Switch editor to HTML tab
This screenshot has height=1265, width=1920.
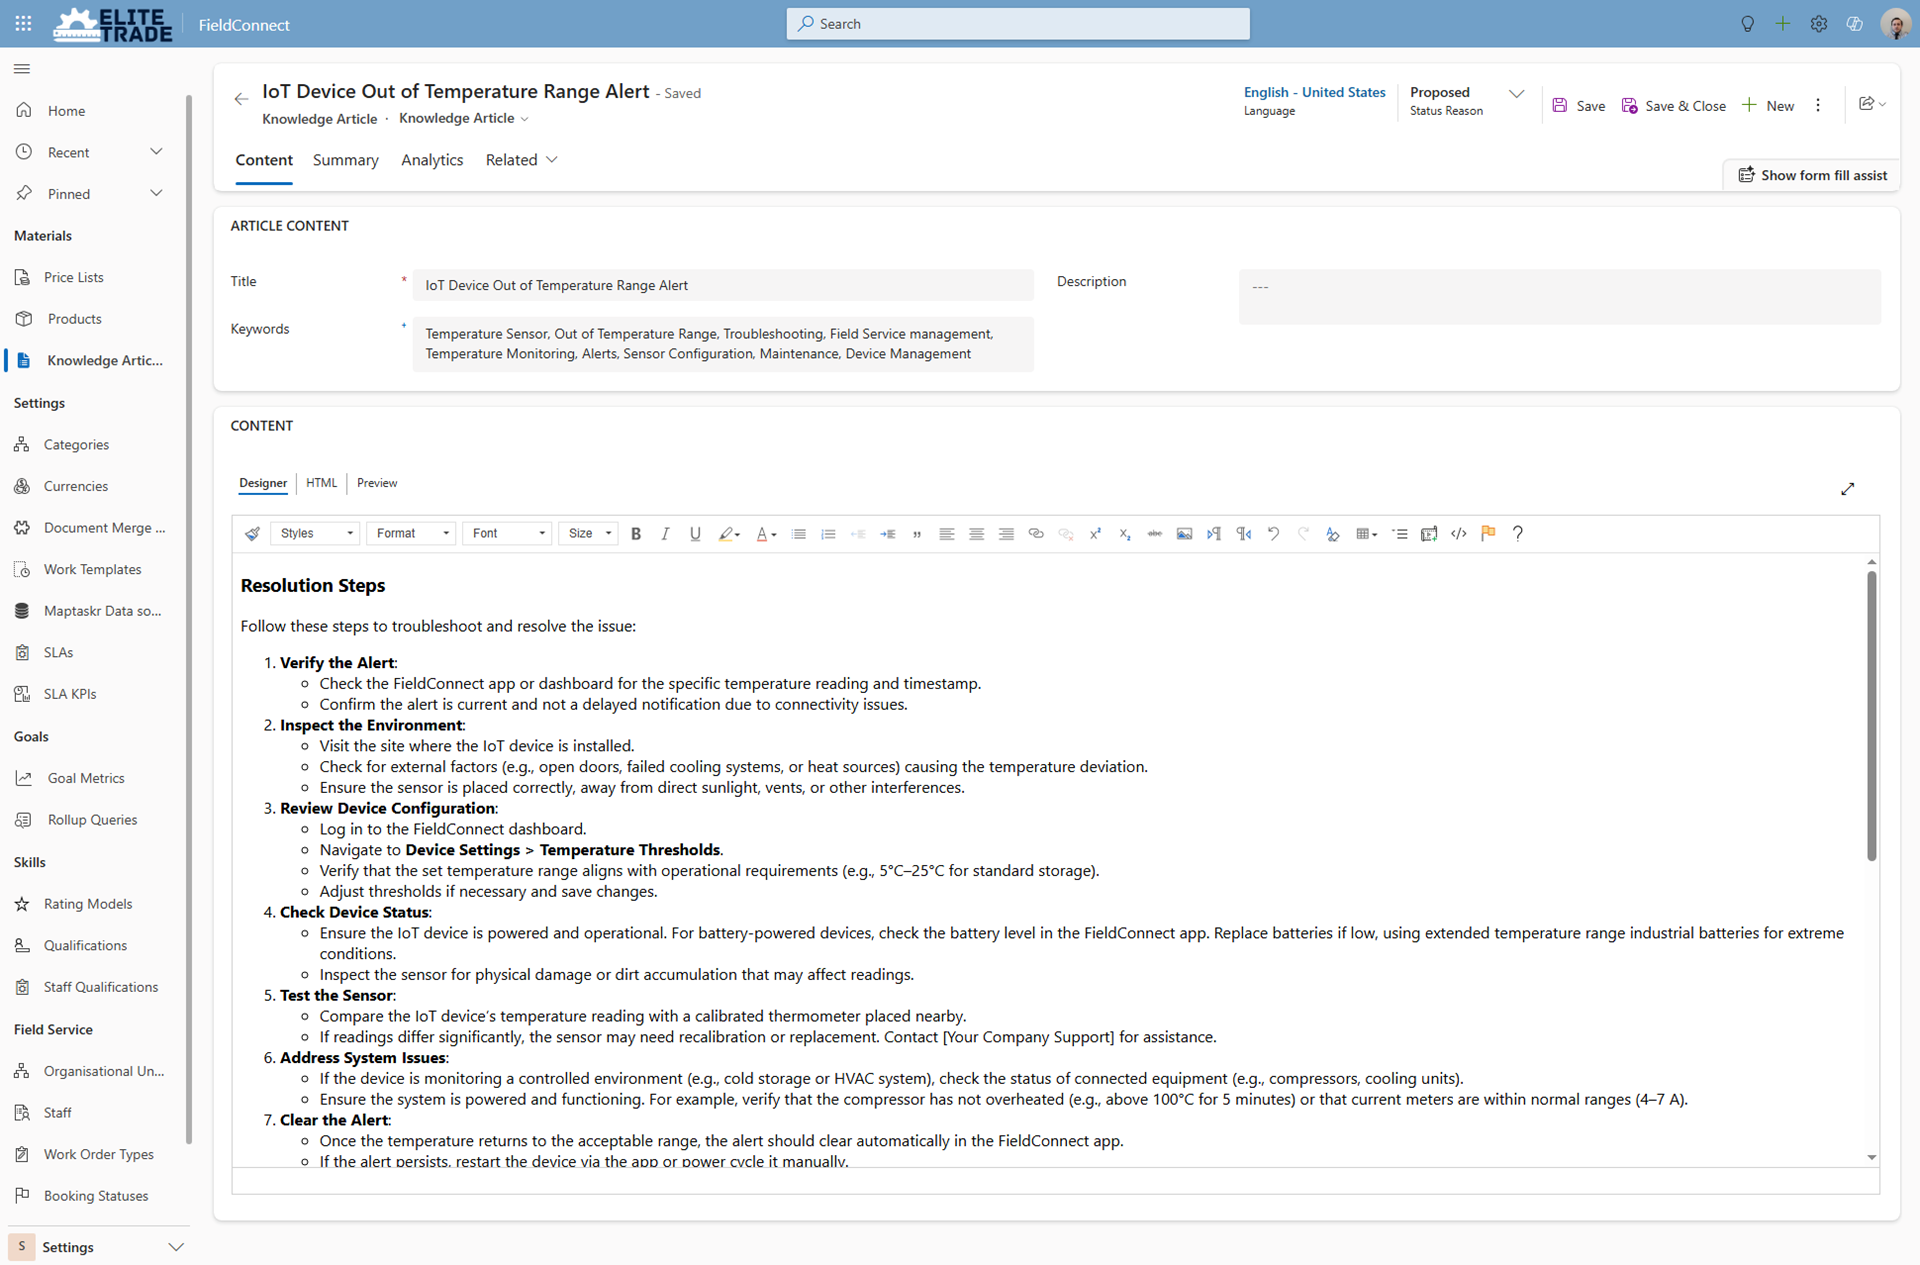[x=321, y=483]
